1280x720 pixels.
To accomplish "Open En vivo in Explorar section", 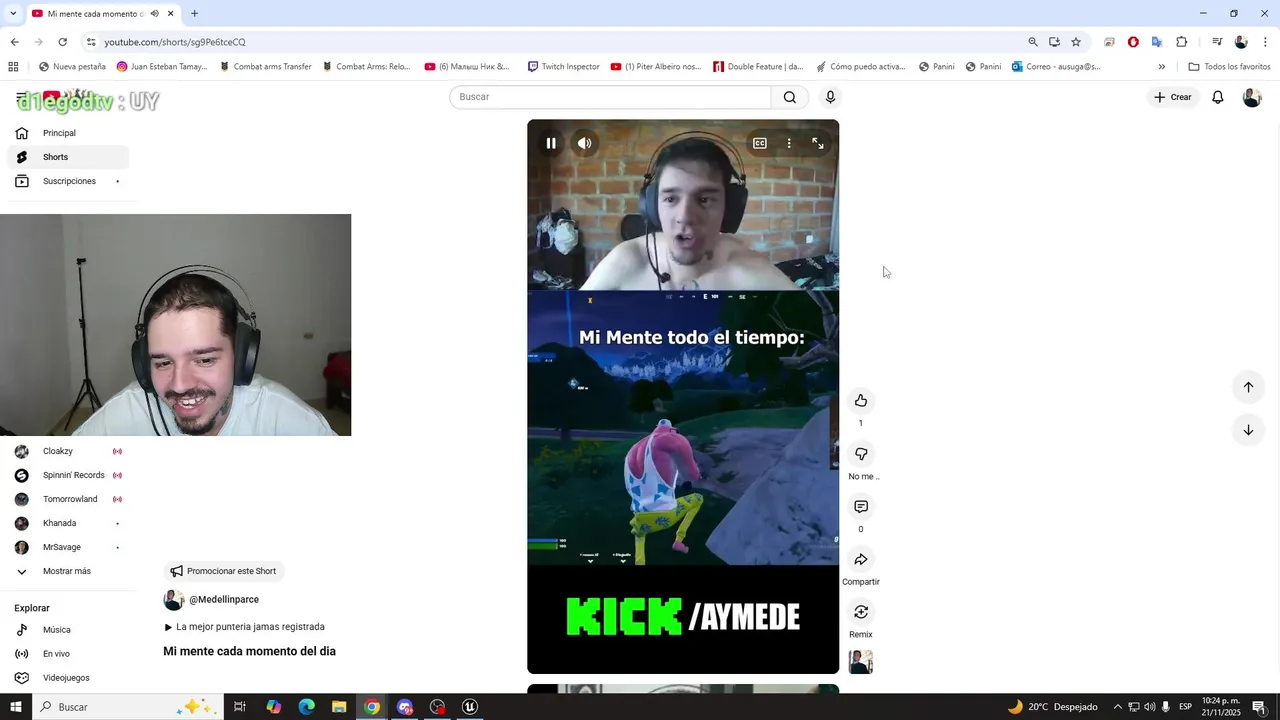I will (x=68, y=654).
